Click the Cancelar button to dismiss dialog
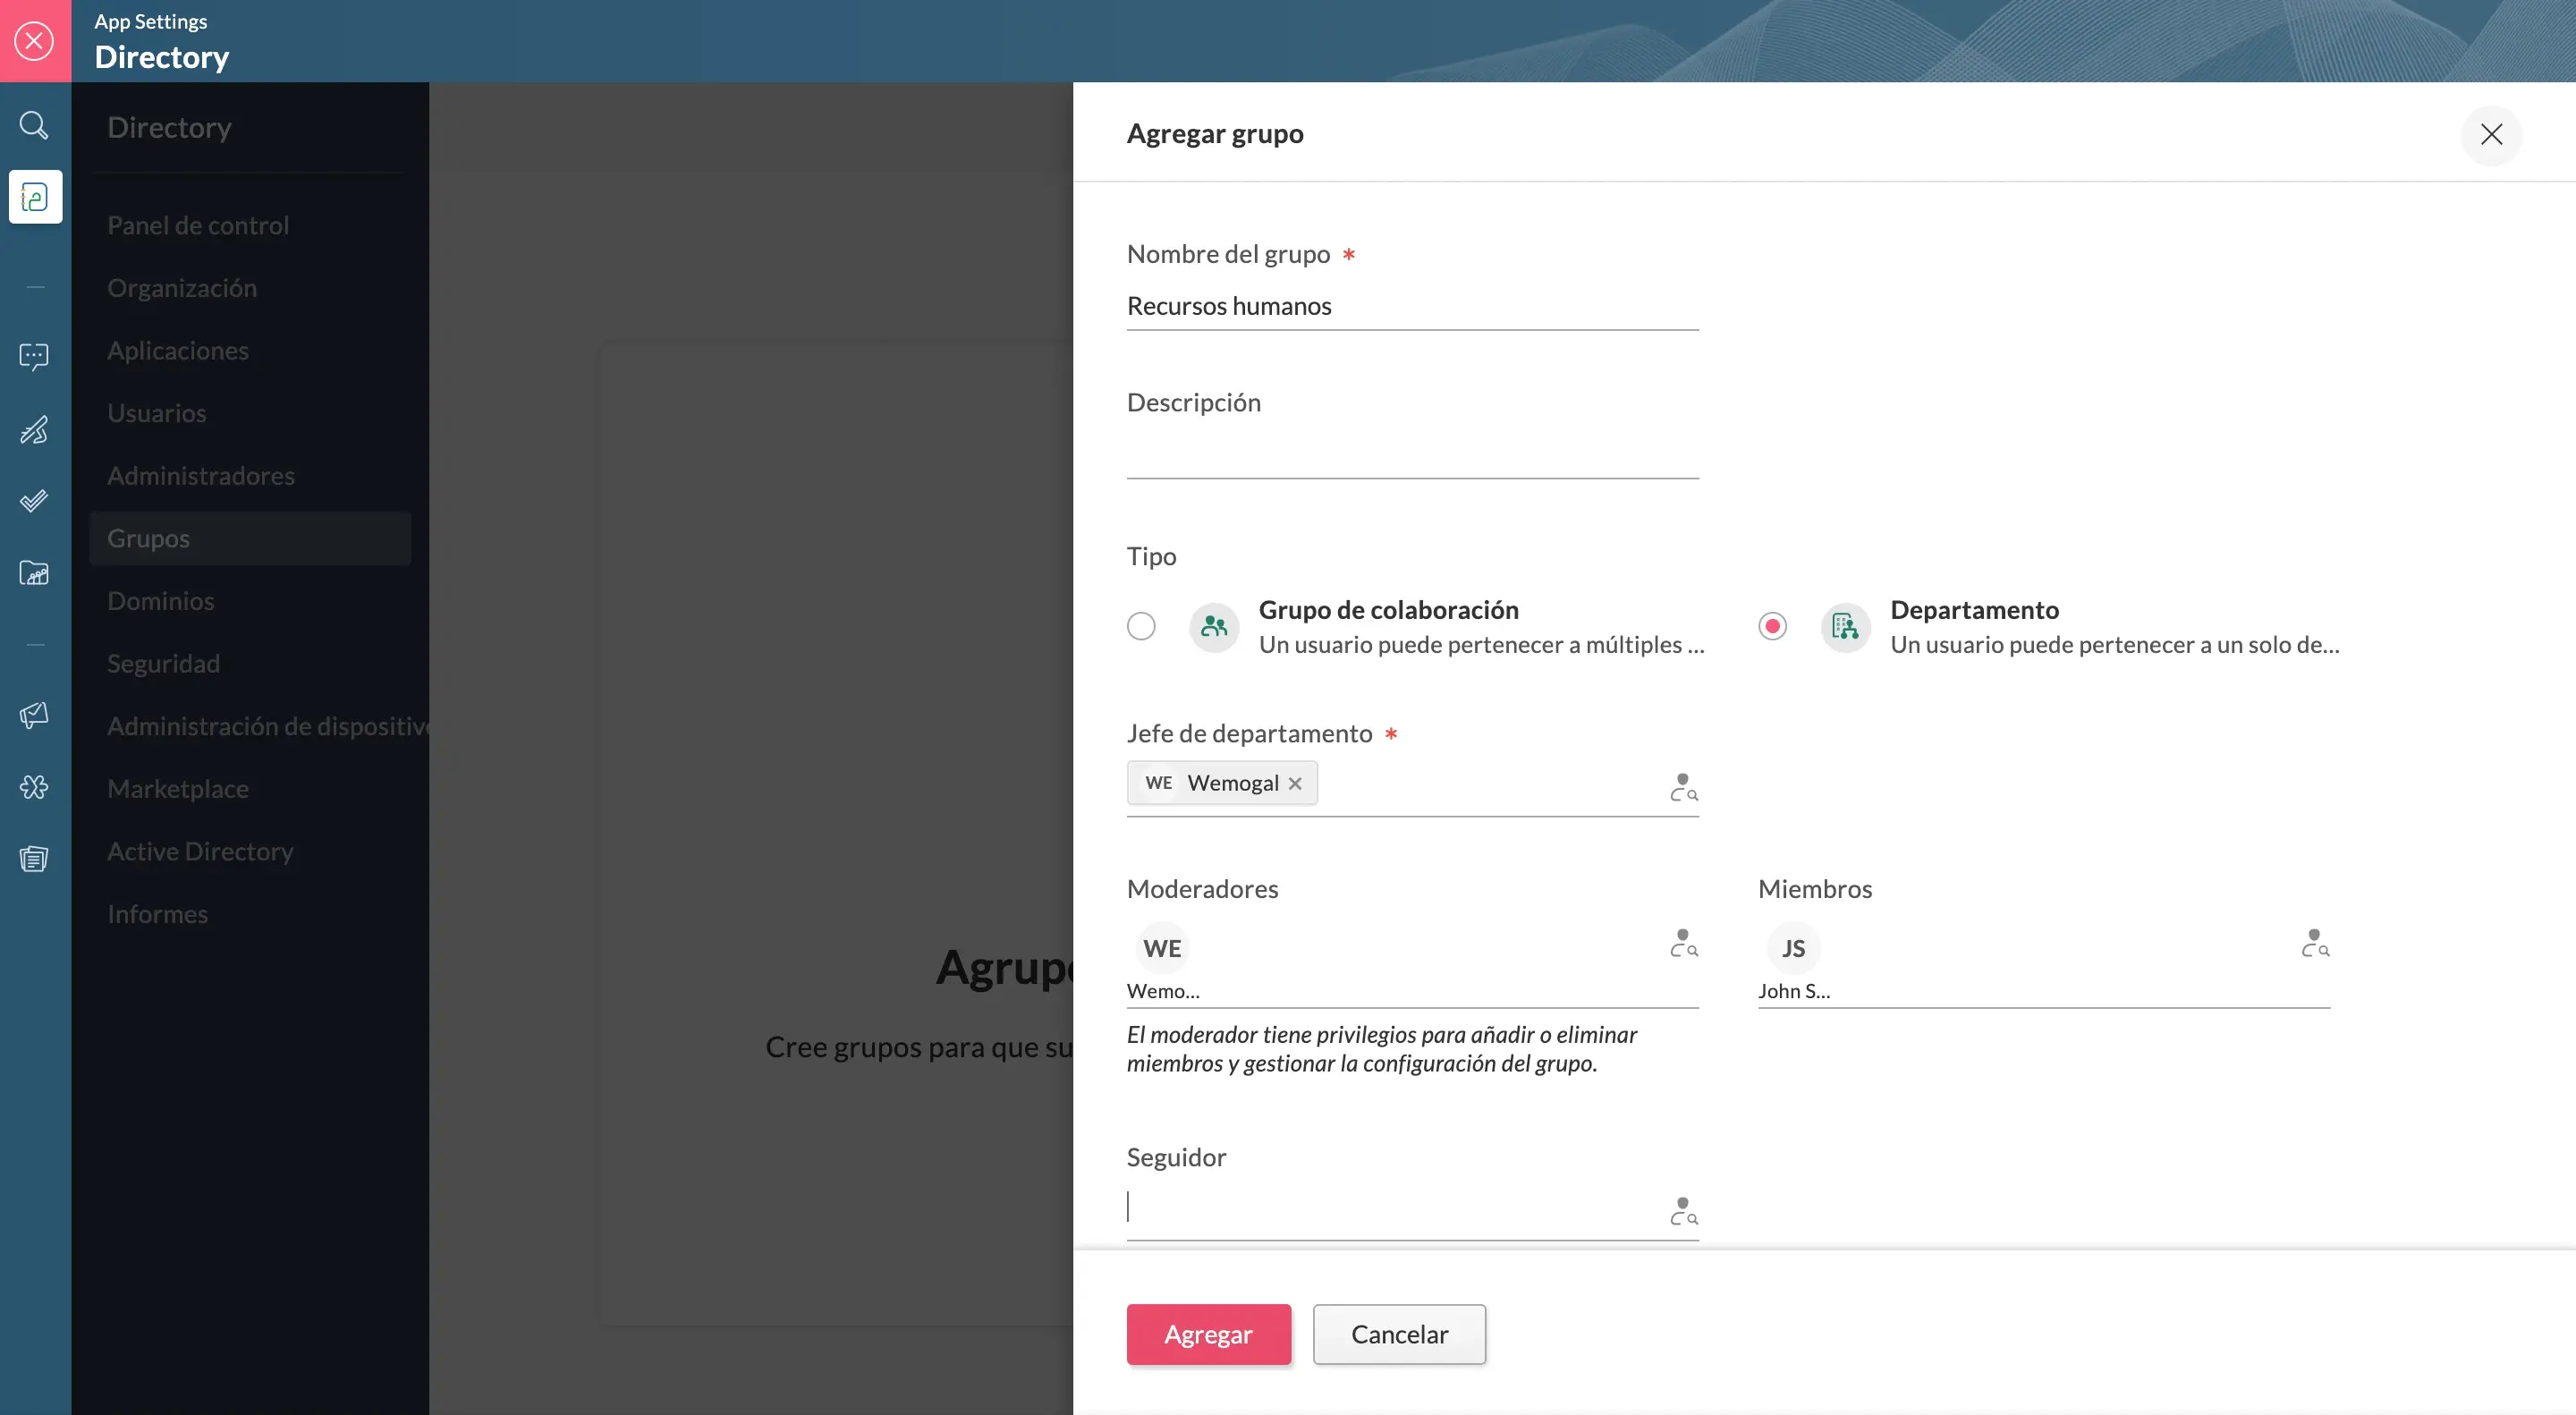Image resolution: width=2576 pixels, height=1415 pixels. pyautogui.click(x=1399, y=1333)
